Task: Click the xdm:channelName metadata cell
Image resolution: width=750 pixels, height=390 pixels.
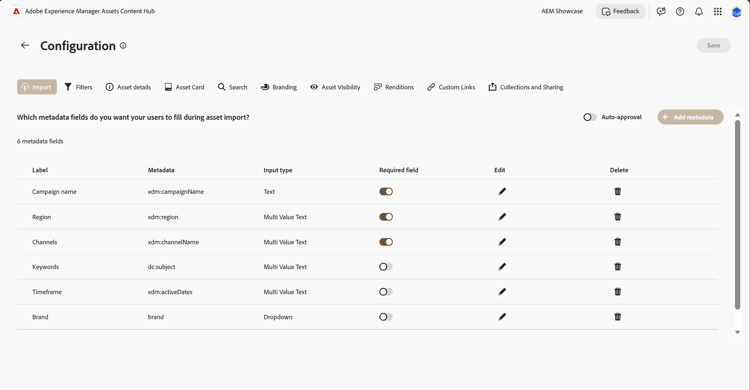Action: 173,242
